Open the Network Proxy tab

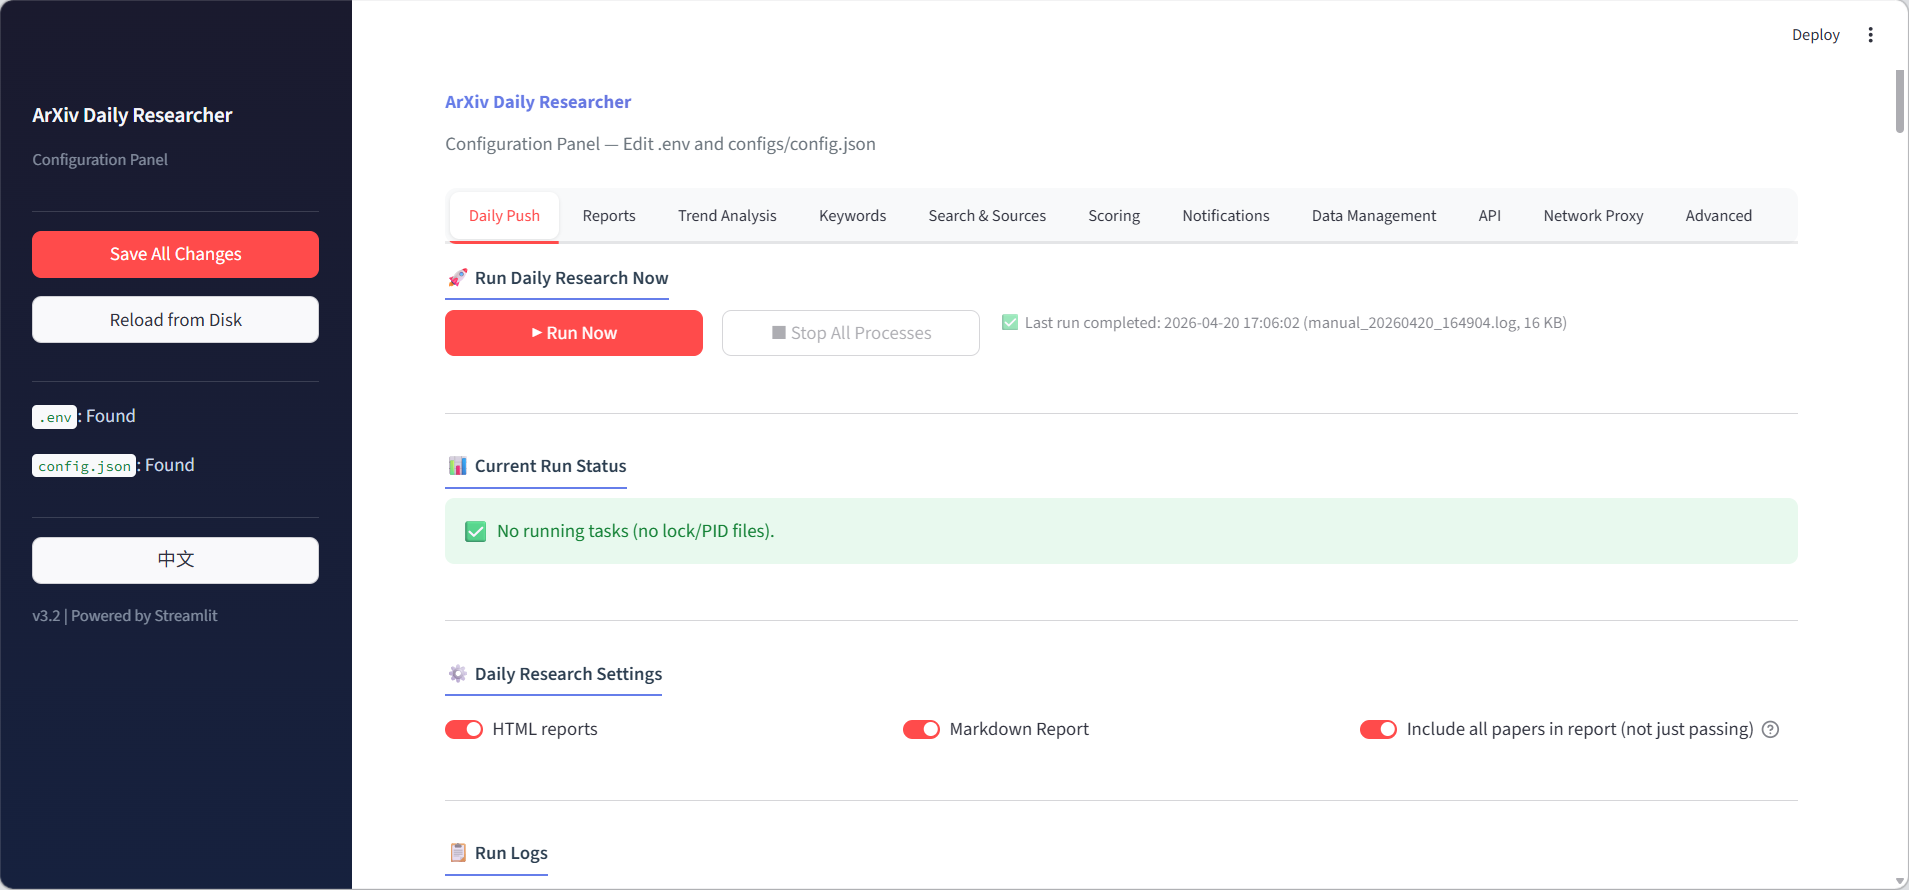(x=1593, y=216)
